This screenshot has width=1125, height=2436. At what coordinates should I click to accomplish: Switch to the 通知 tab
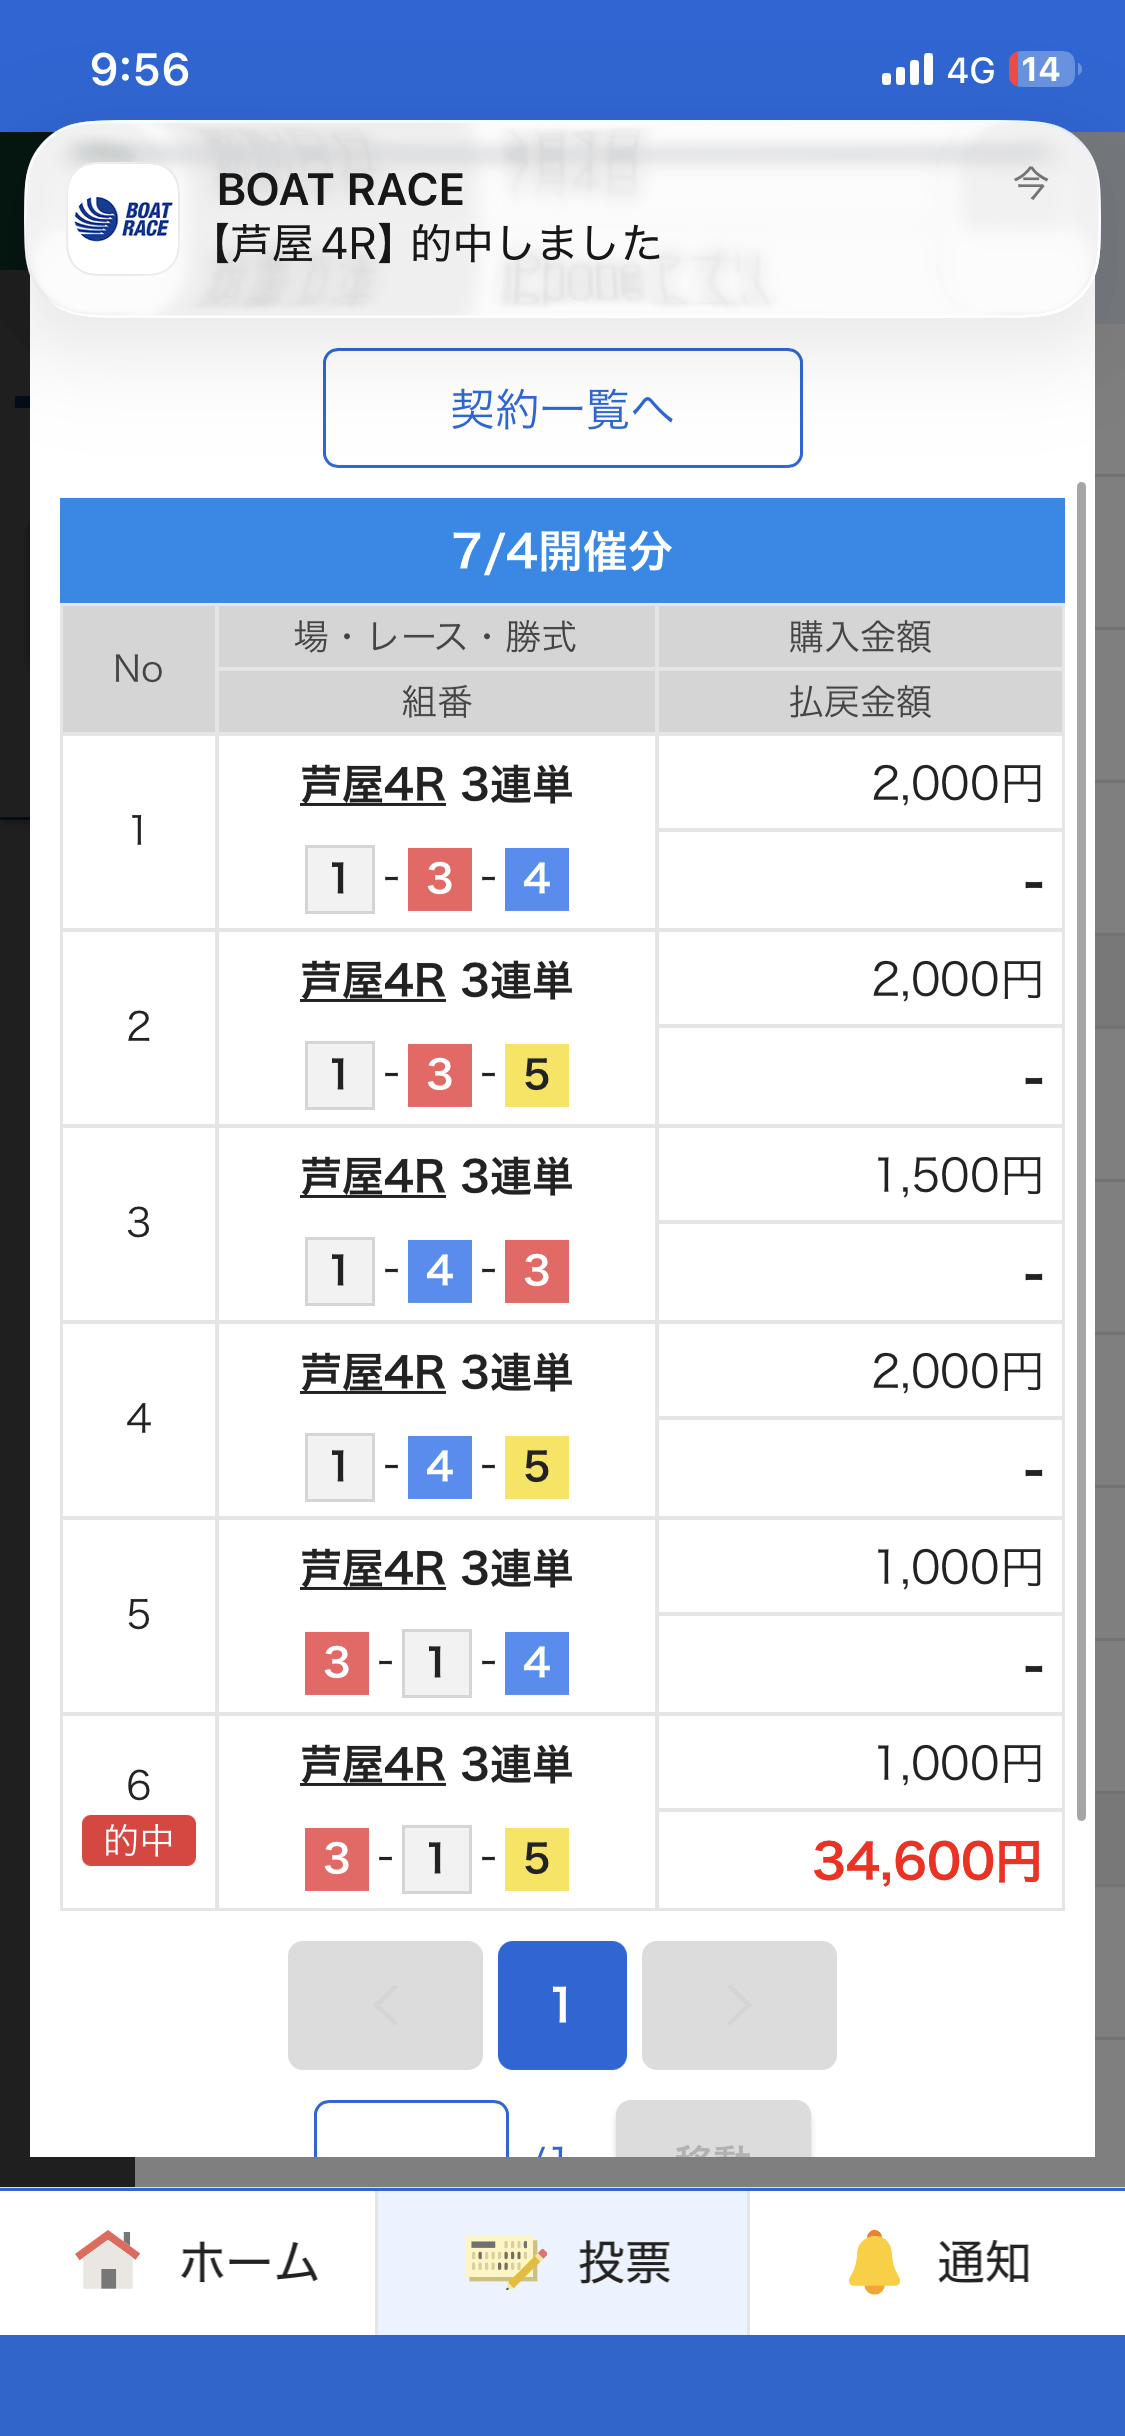click(x=937, y=2262)
